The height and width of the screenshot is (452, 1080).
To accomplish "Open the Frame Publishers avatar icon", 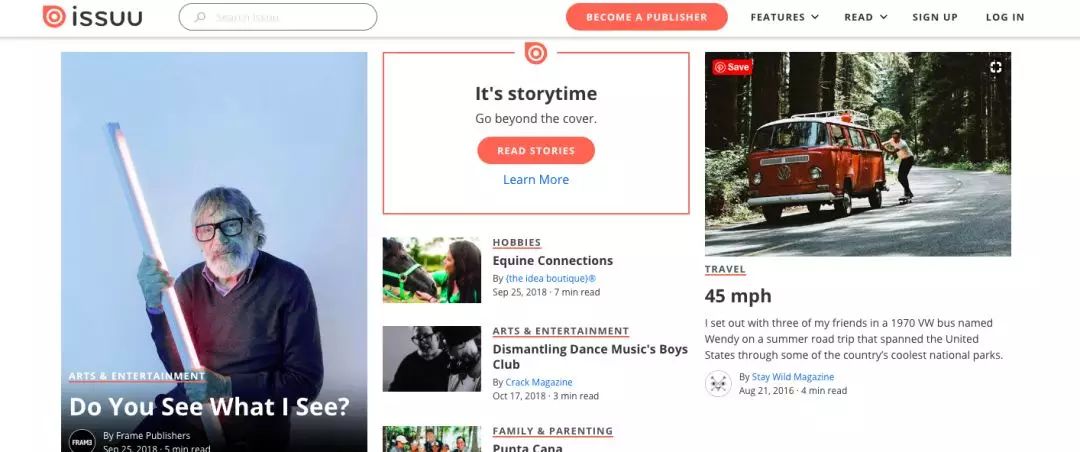I will (x=82, y=442).
